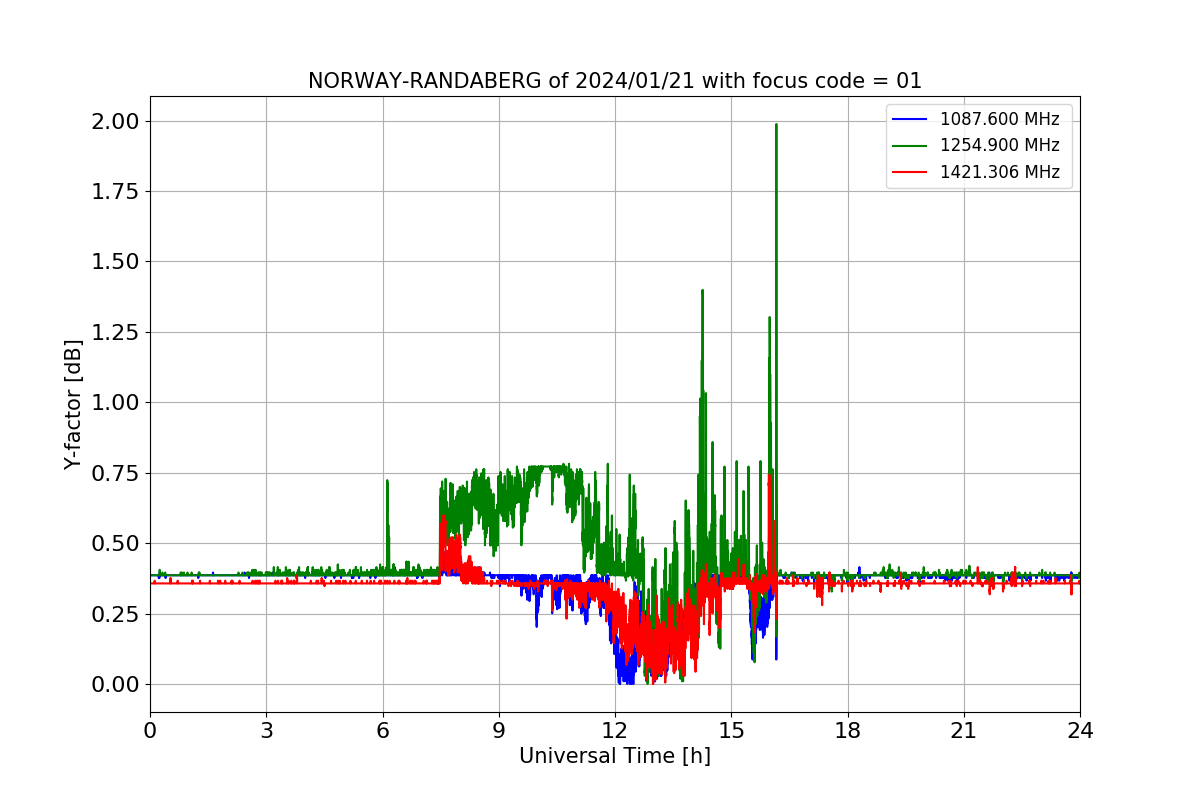Click the plot title NORWAY-RANDABERG of 2024/01/21
The image size is (1200, 800).
[614, 81]
